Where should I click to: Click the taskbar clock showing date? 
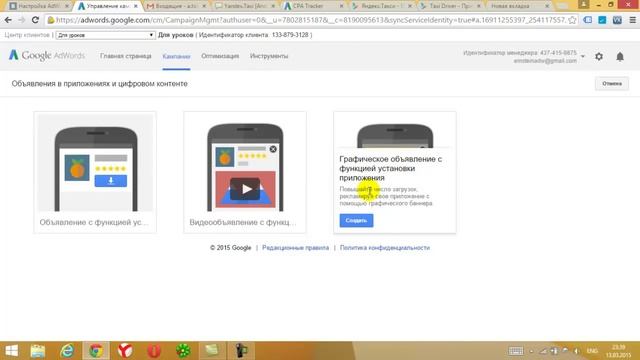(x=618, y=351)
